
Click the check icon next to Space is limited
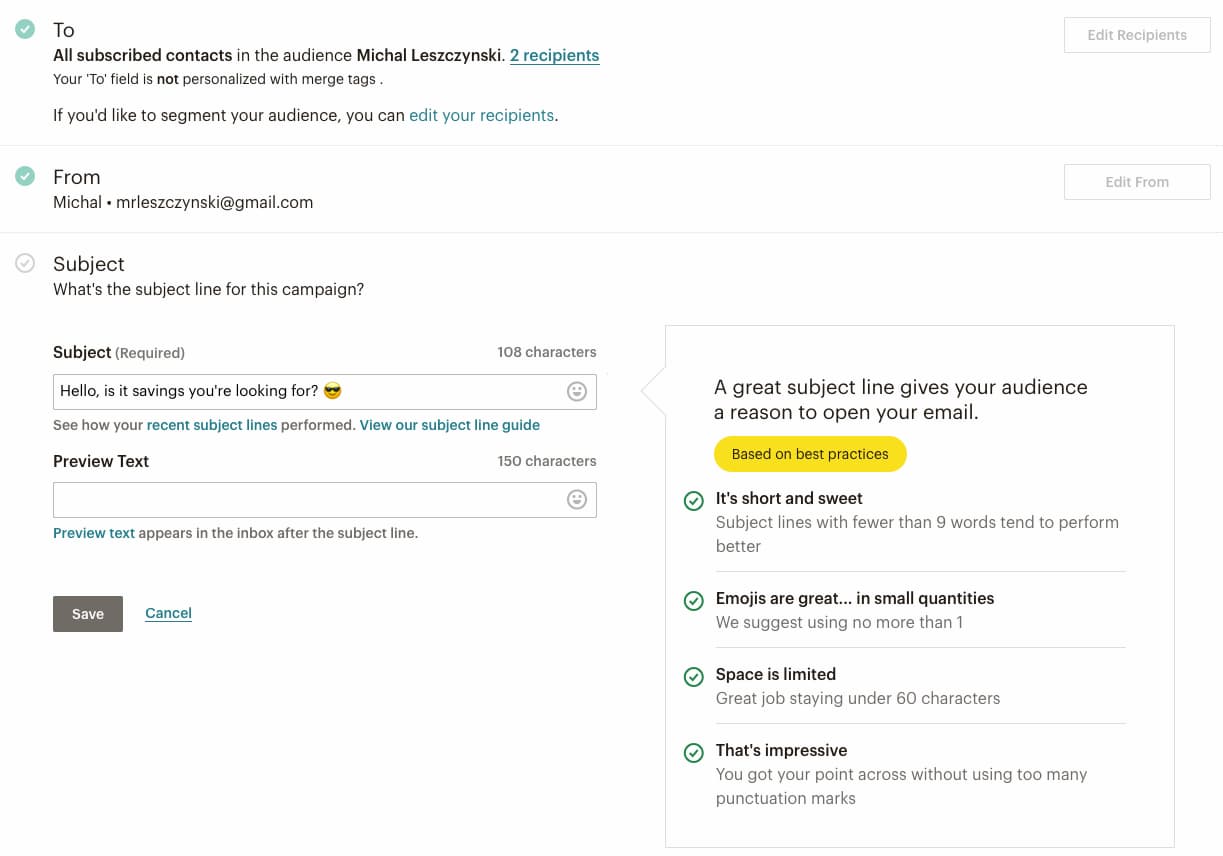[694, 677]
